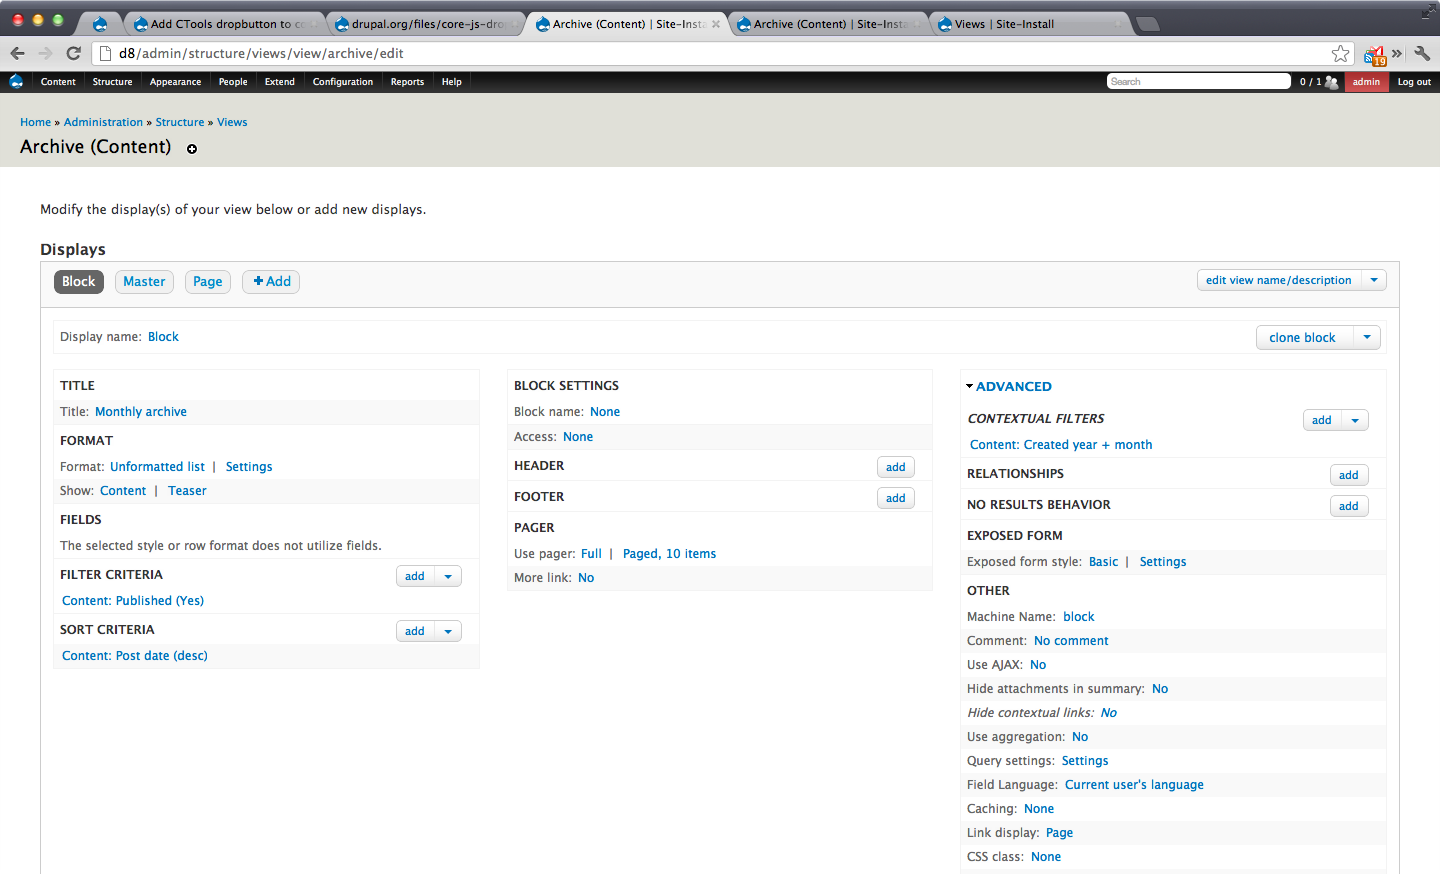Open Filter Criteria add dropdown arrow

[448, 576]
